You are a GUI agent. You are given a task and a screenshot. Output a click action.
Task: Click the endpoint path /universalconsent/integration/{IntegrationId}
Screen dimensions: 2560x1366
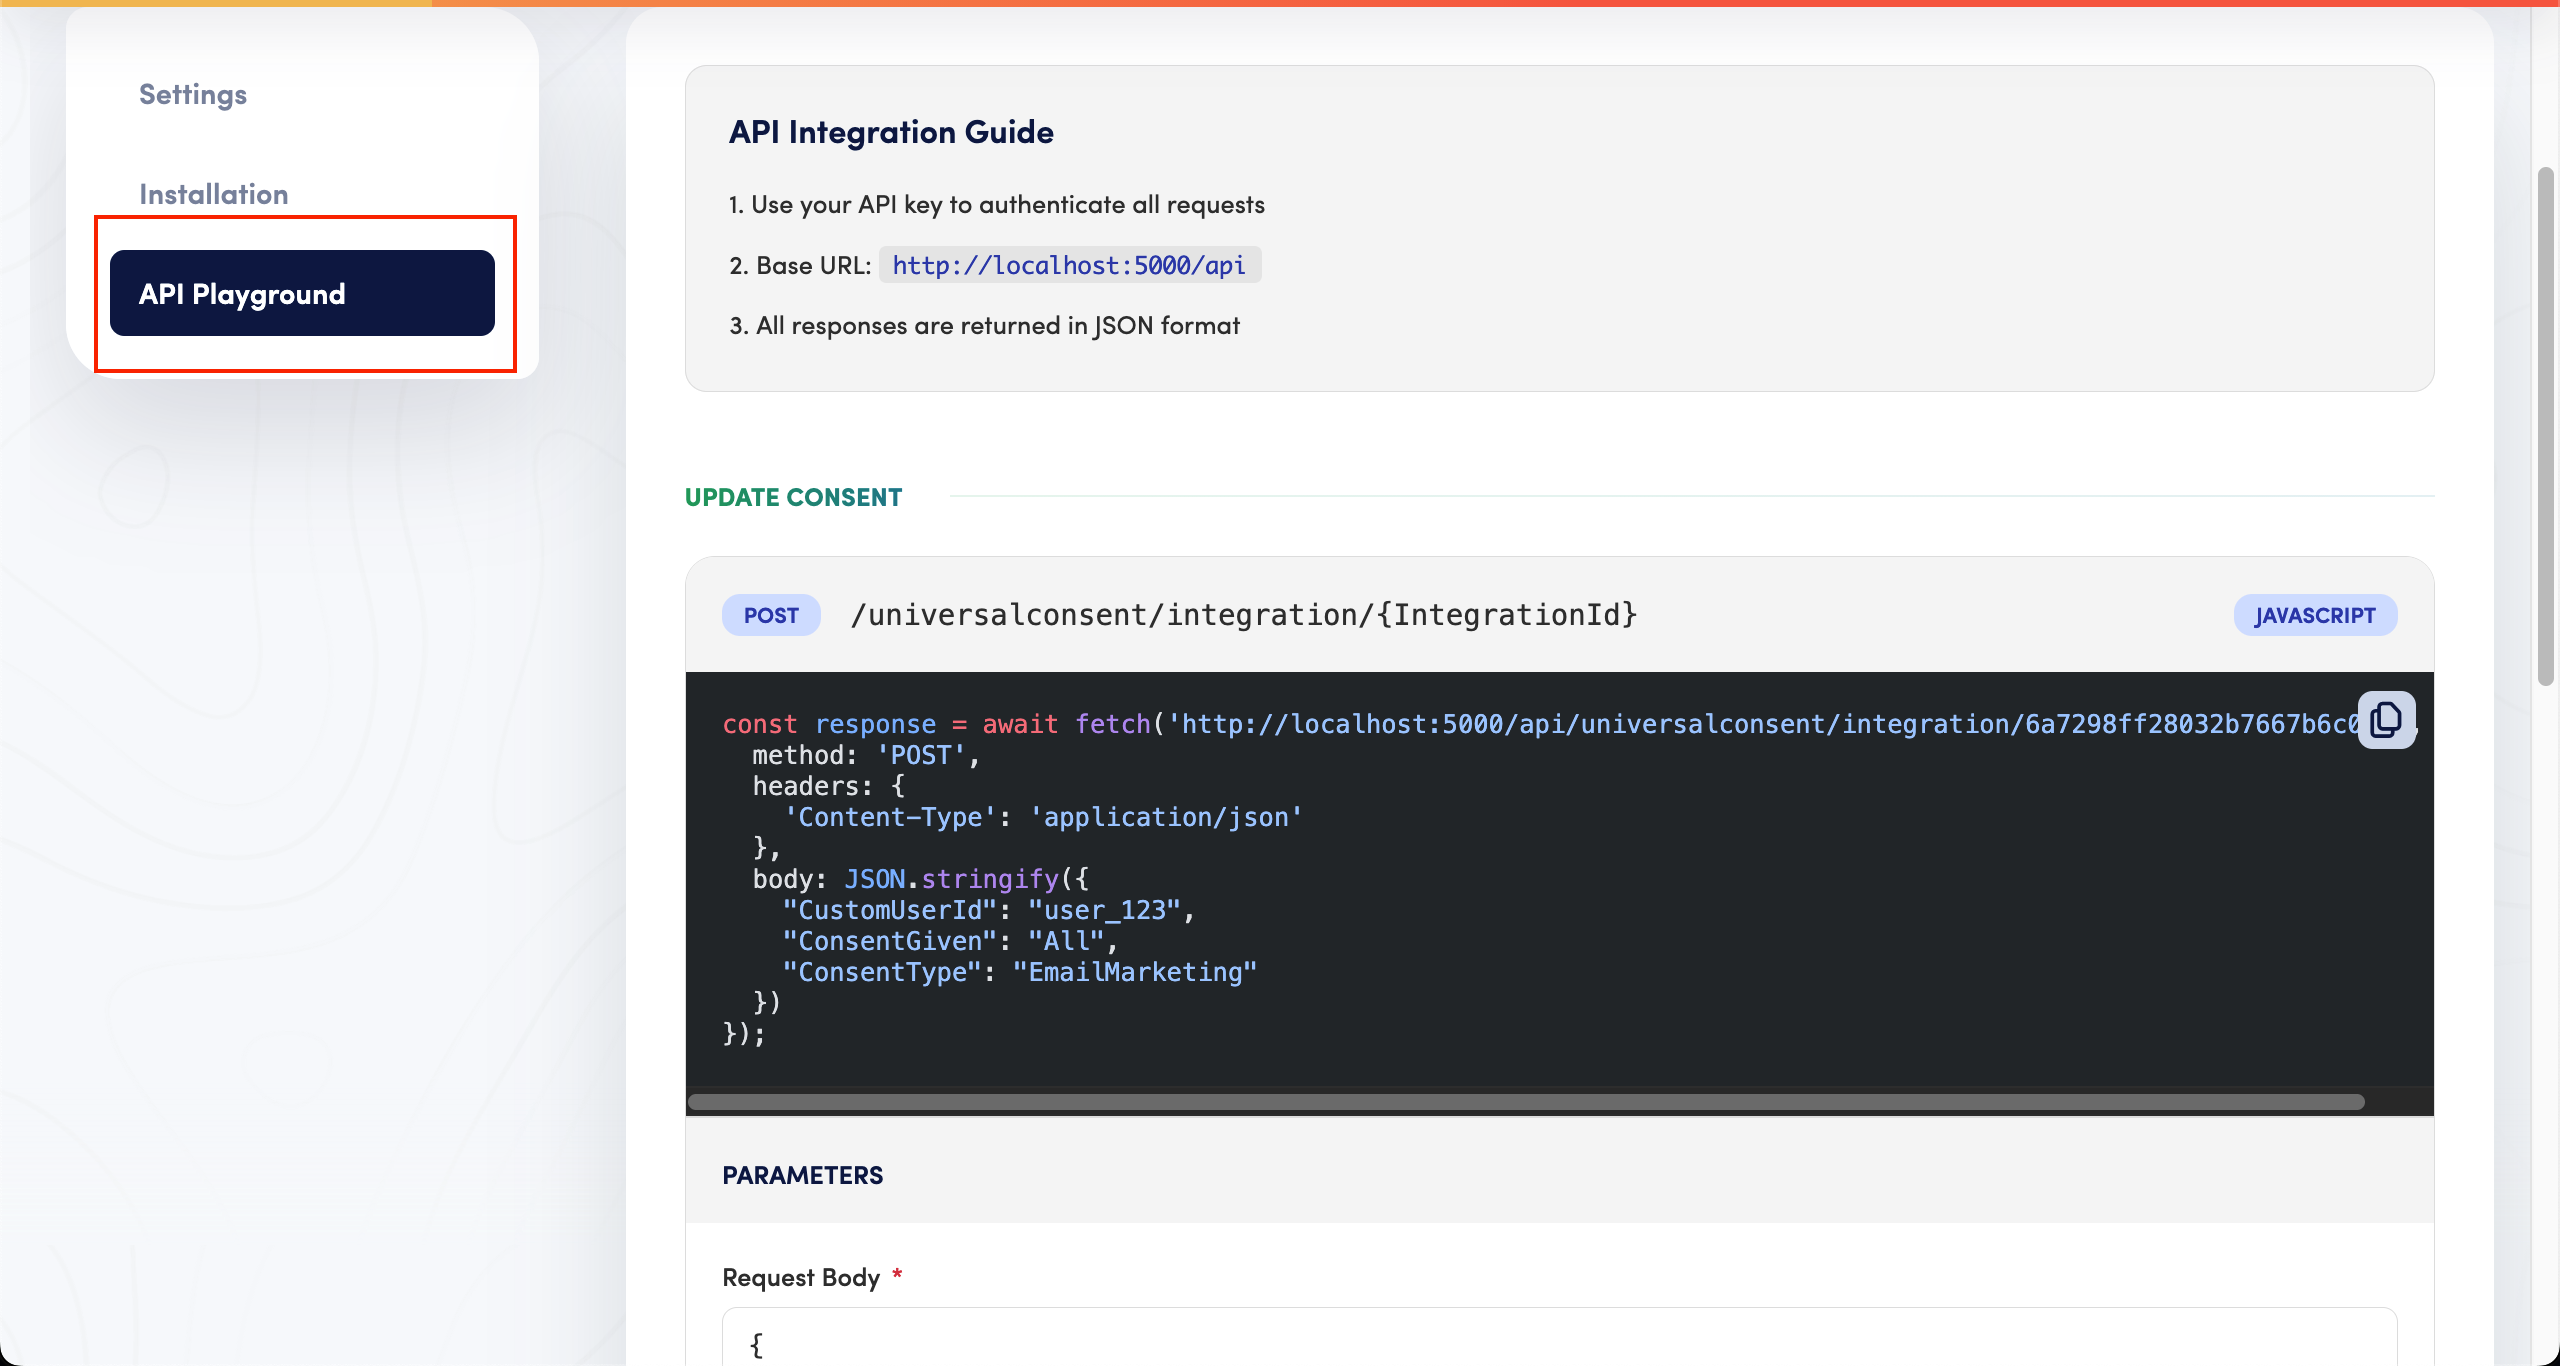tap(1243, 615)
